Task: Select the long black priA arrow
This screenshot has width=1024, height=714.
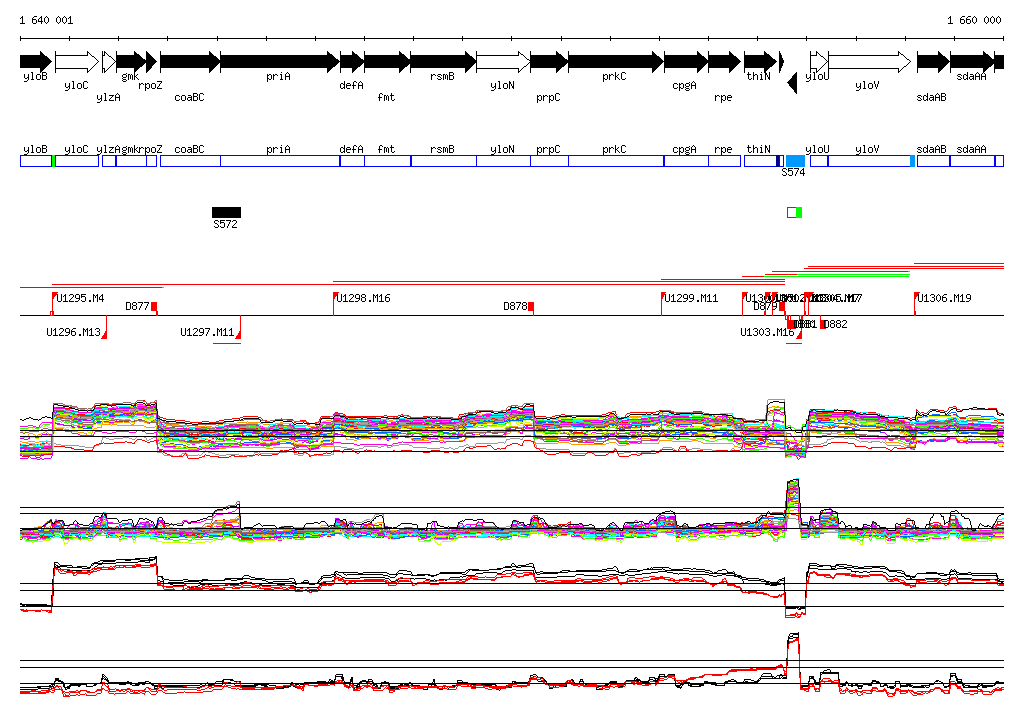Action: [280, 62]
